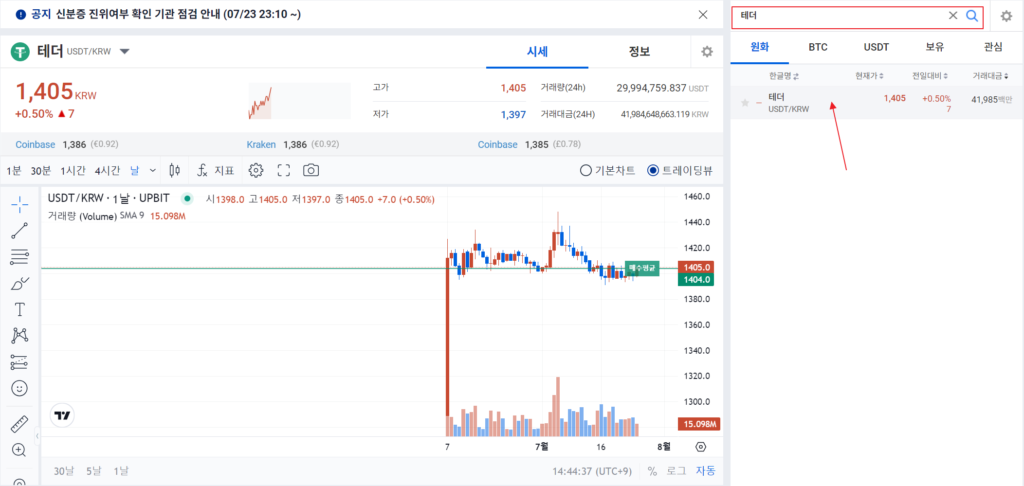Open the fx 지표 indicators menu
This screenshot has height=486, width=1024.
point(215,170)
